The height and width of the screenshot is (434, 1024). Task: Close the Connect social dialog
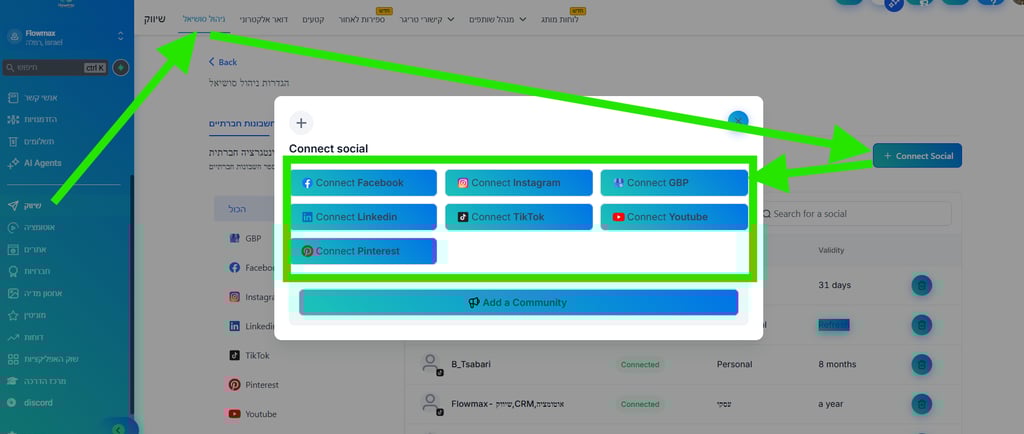pos(738,121)
